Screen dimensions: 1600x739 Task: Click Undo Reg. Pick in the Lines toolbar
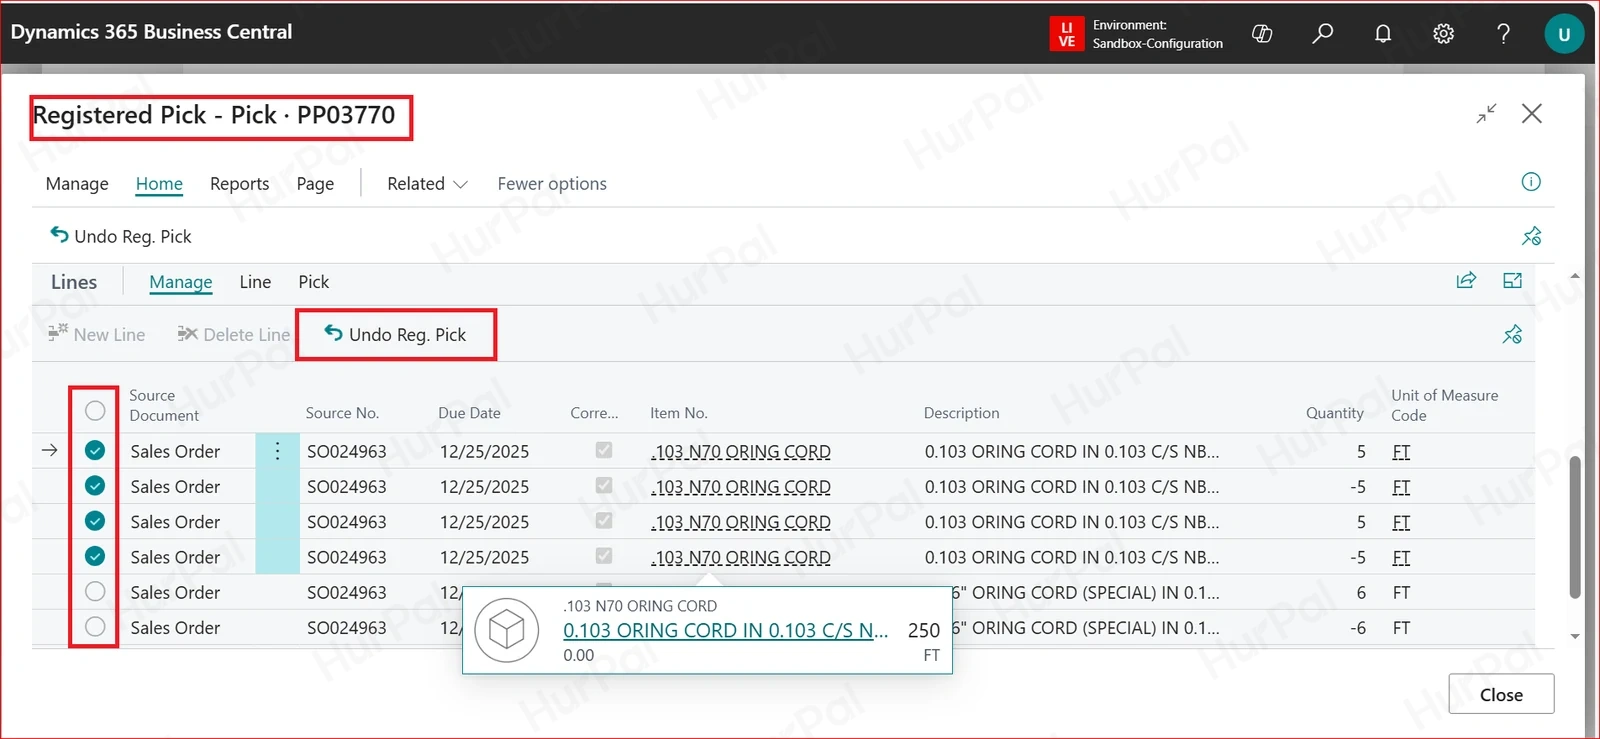tap(396, 334)
